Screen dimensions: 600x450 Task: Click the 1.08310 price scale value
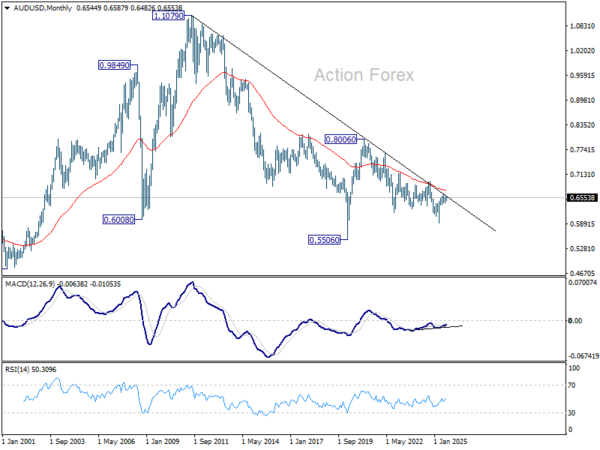[x=582, y=26]
